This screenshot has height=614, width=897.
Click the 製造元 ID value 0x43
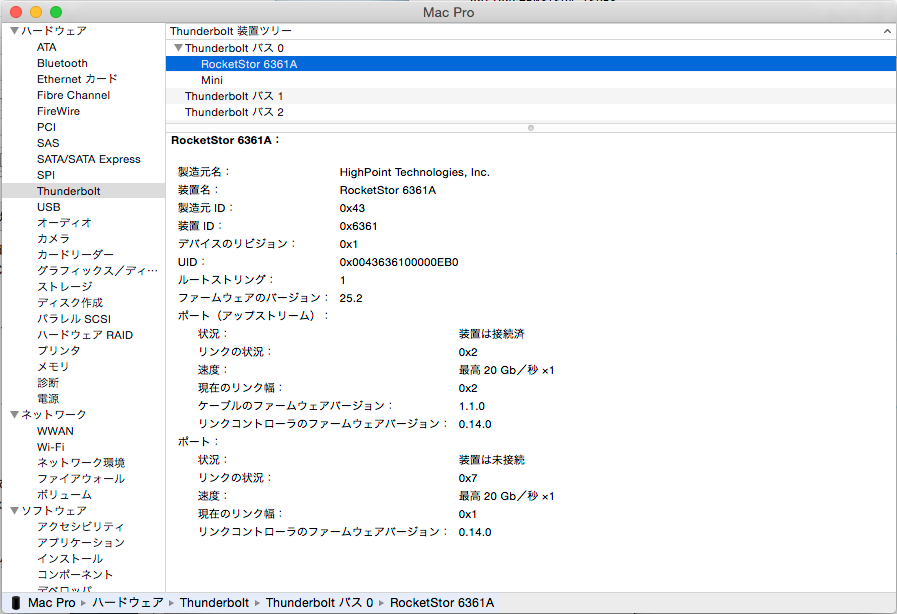352,208
